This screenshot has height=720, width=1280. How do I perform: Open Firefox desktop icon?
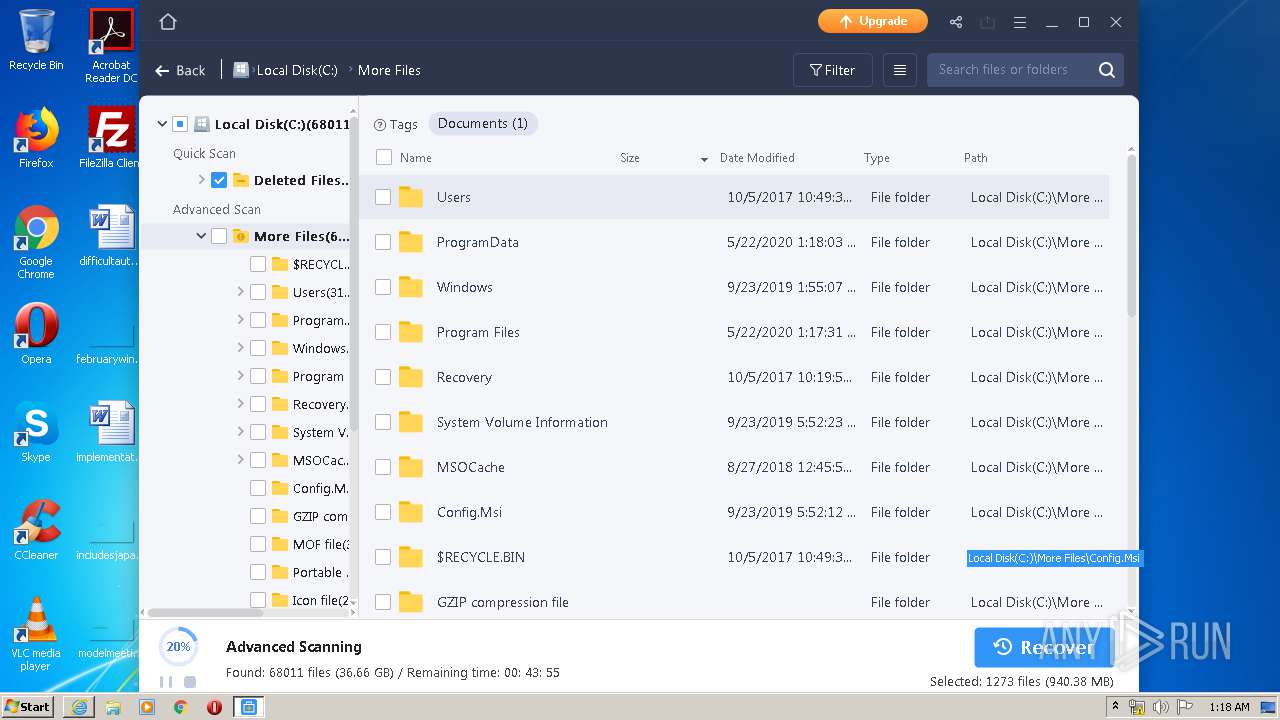(36, 138)
